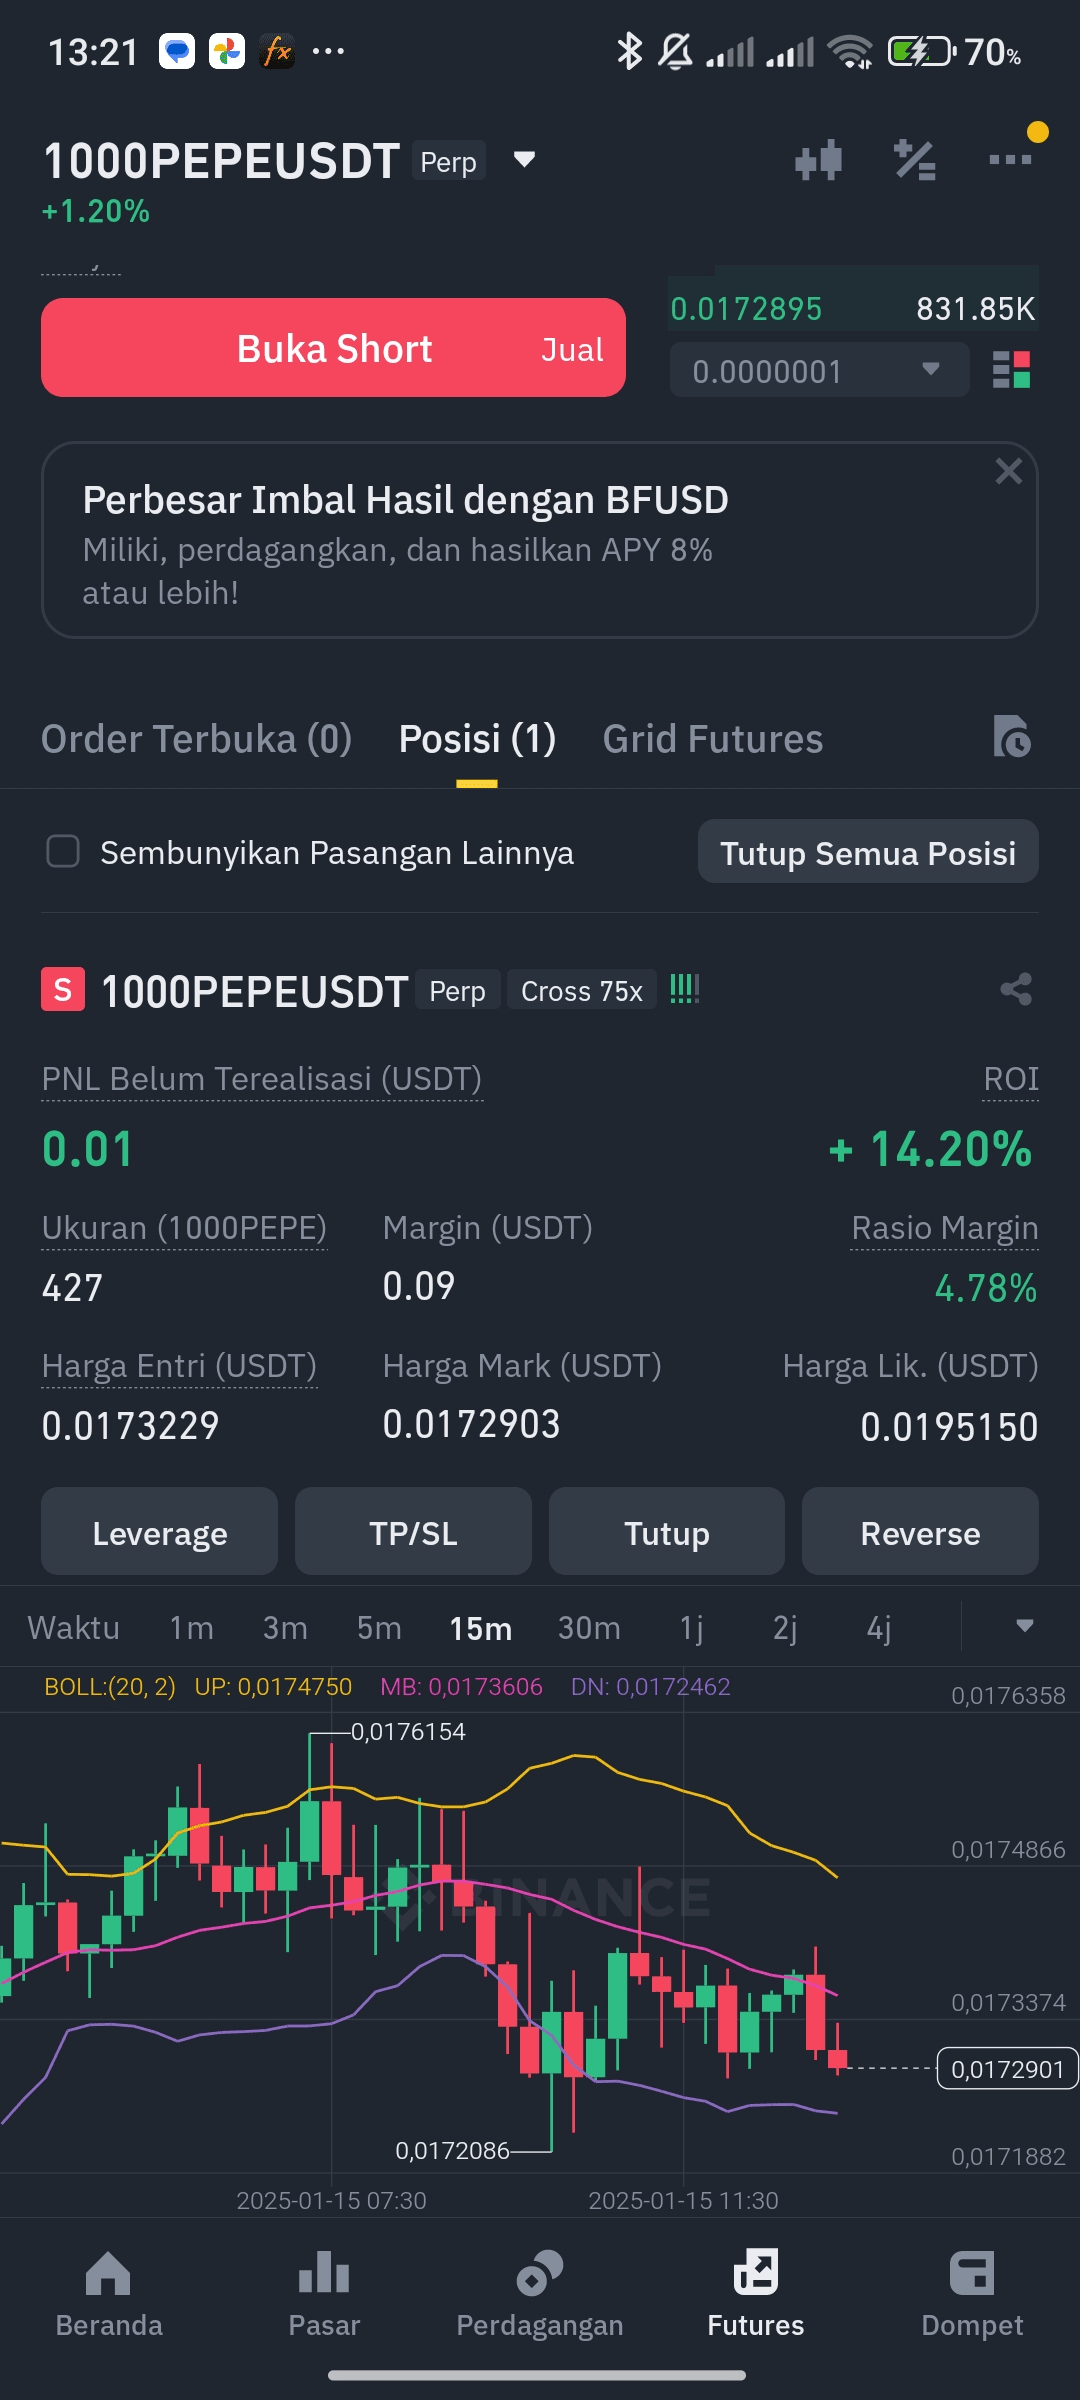Switch to Grid Futures tab
1080x2400 pixels.
[x=713, y=739]
